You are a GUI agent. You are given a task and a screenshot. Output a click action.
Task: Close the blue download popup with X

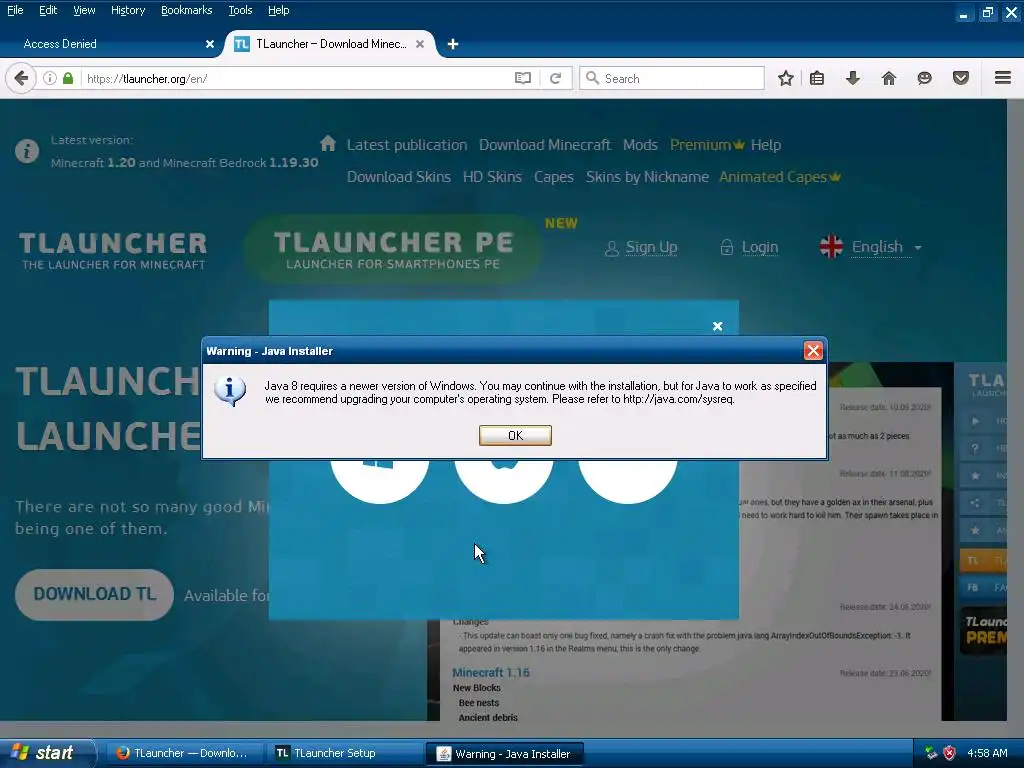[x=717, y=326]
